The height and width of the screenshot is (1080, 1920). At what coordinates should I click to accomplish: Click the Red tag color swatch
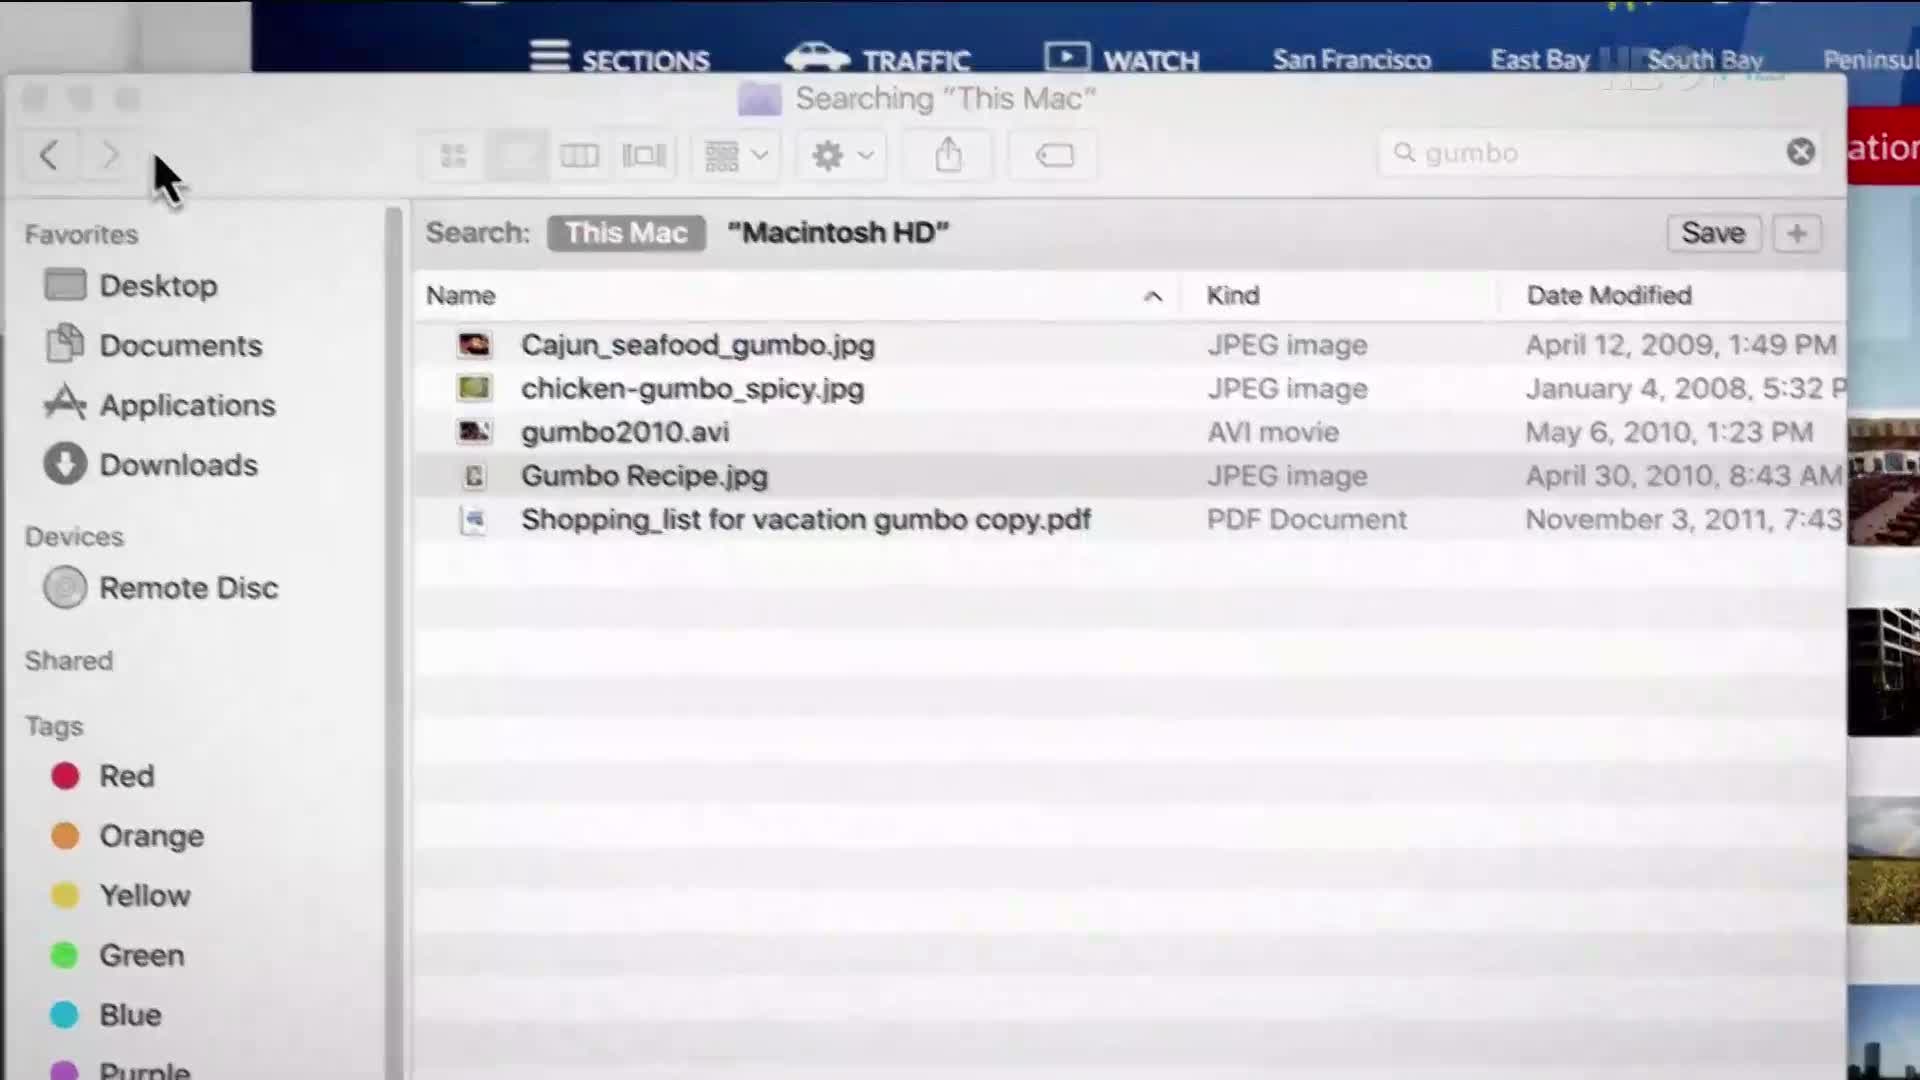[x=65, y=775]
